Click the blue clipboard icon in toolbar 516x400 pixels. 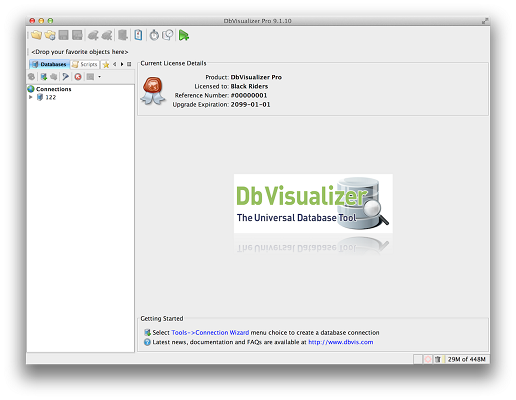click(138, 35)
